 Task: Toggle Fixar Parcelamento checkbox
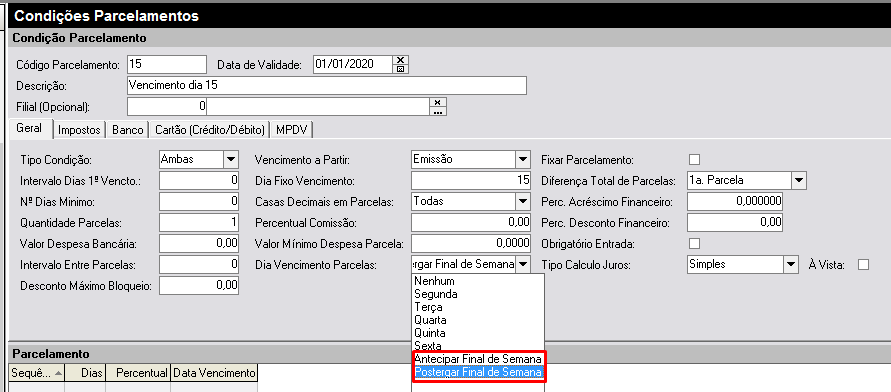694,159
